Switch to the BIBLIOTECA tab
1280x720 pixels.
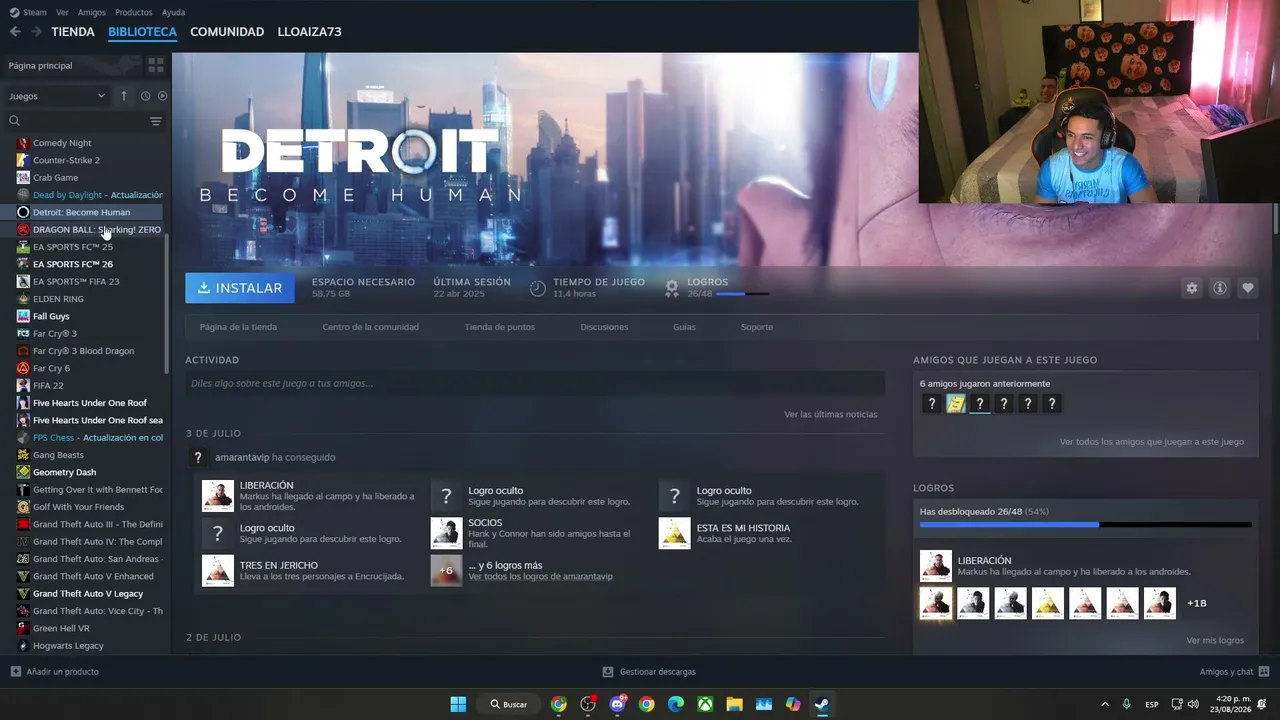pos(142,32)
